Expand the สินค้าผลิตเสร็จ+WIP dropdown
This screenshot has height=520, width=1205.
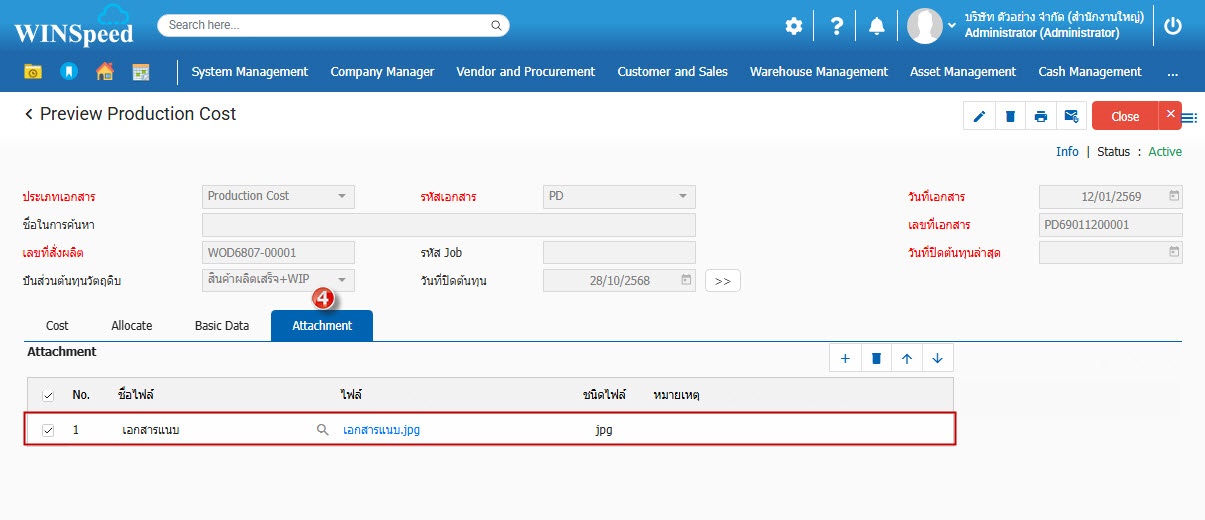pos(341,280)
